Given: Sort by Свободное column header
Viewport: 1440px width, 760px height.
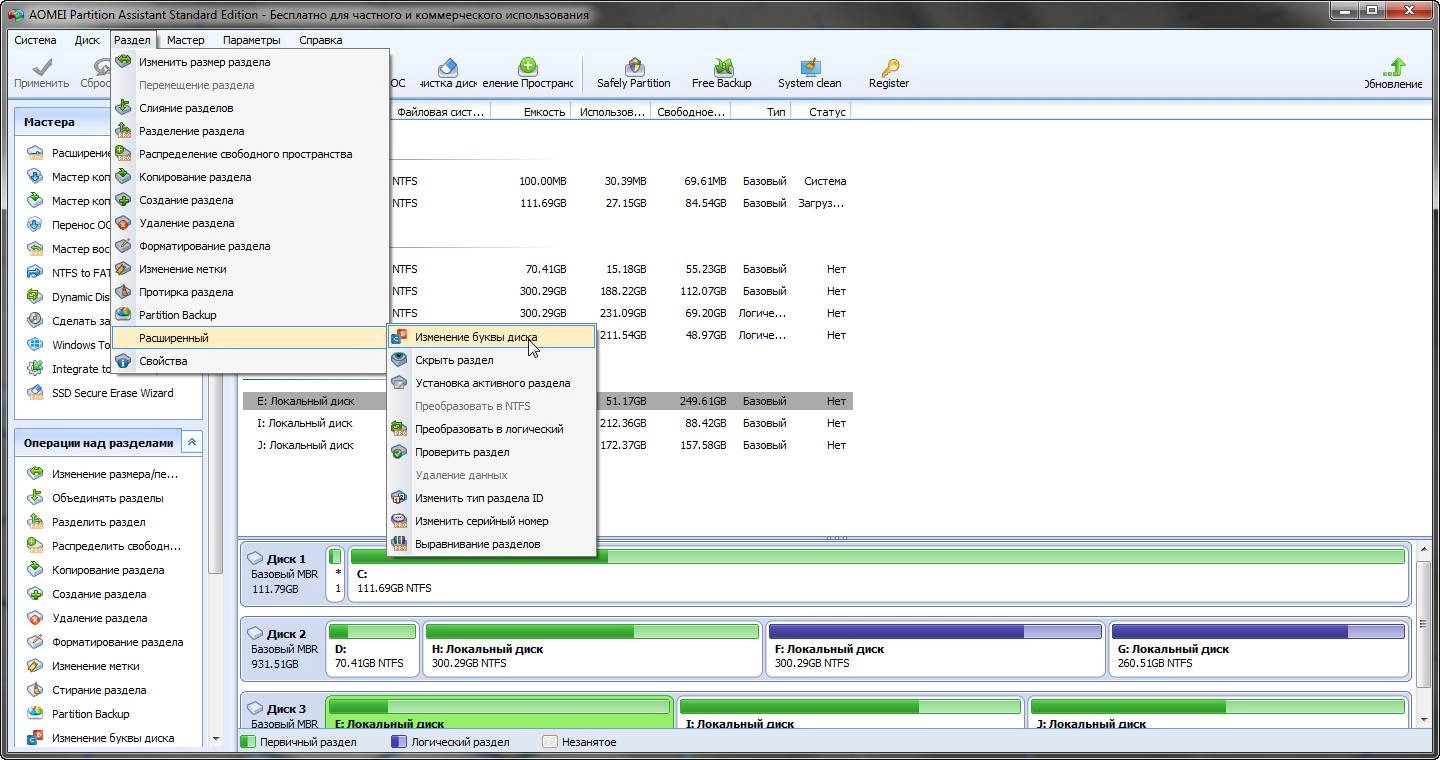Looking at the screenshot, I should 690,112.
